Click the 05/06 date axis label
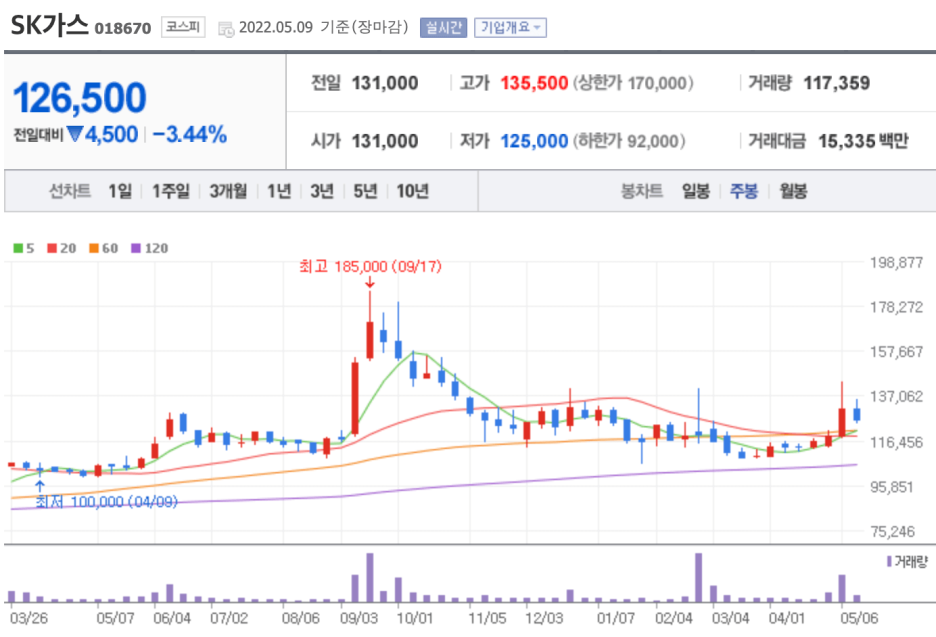The height and width of the screenshot is (637, 936). [859, 618]
